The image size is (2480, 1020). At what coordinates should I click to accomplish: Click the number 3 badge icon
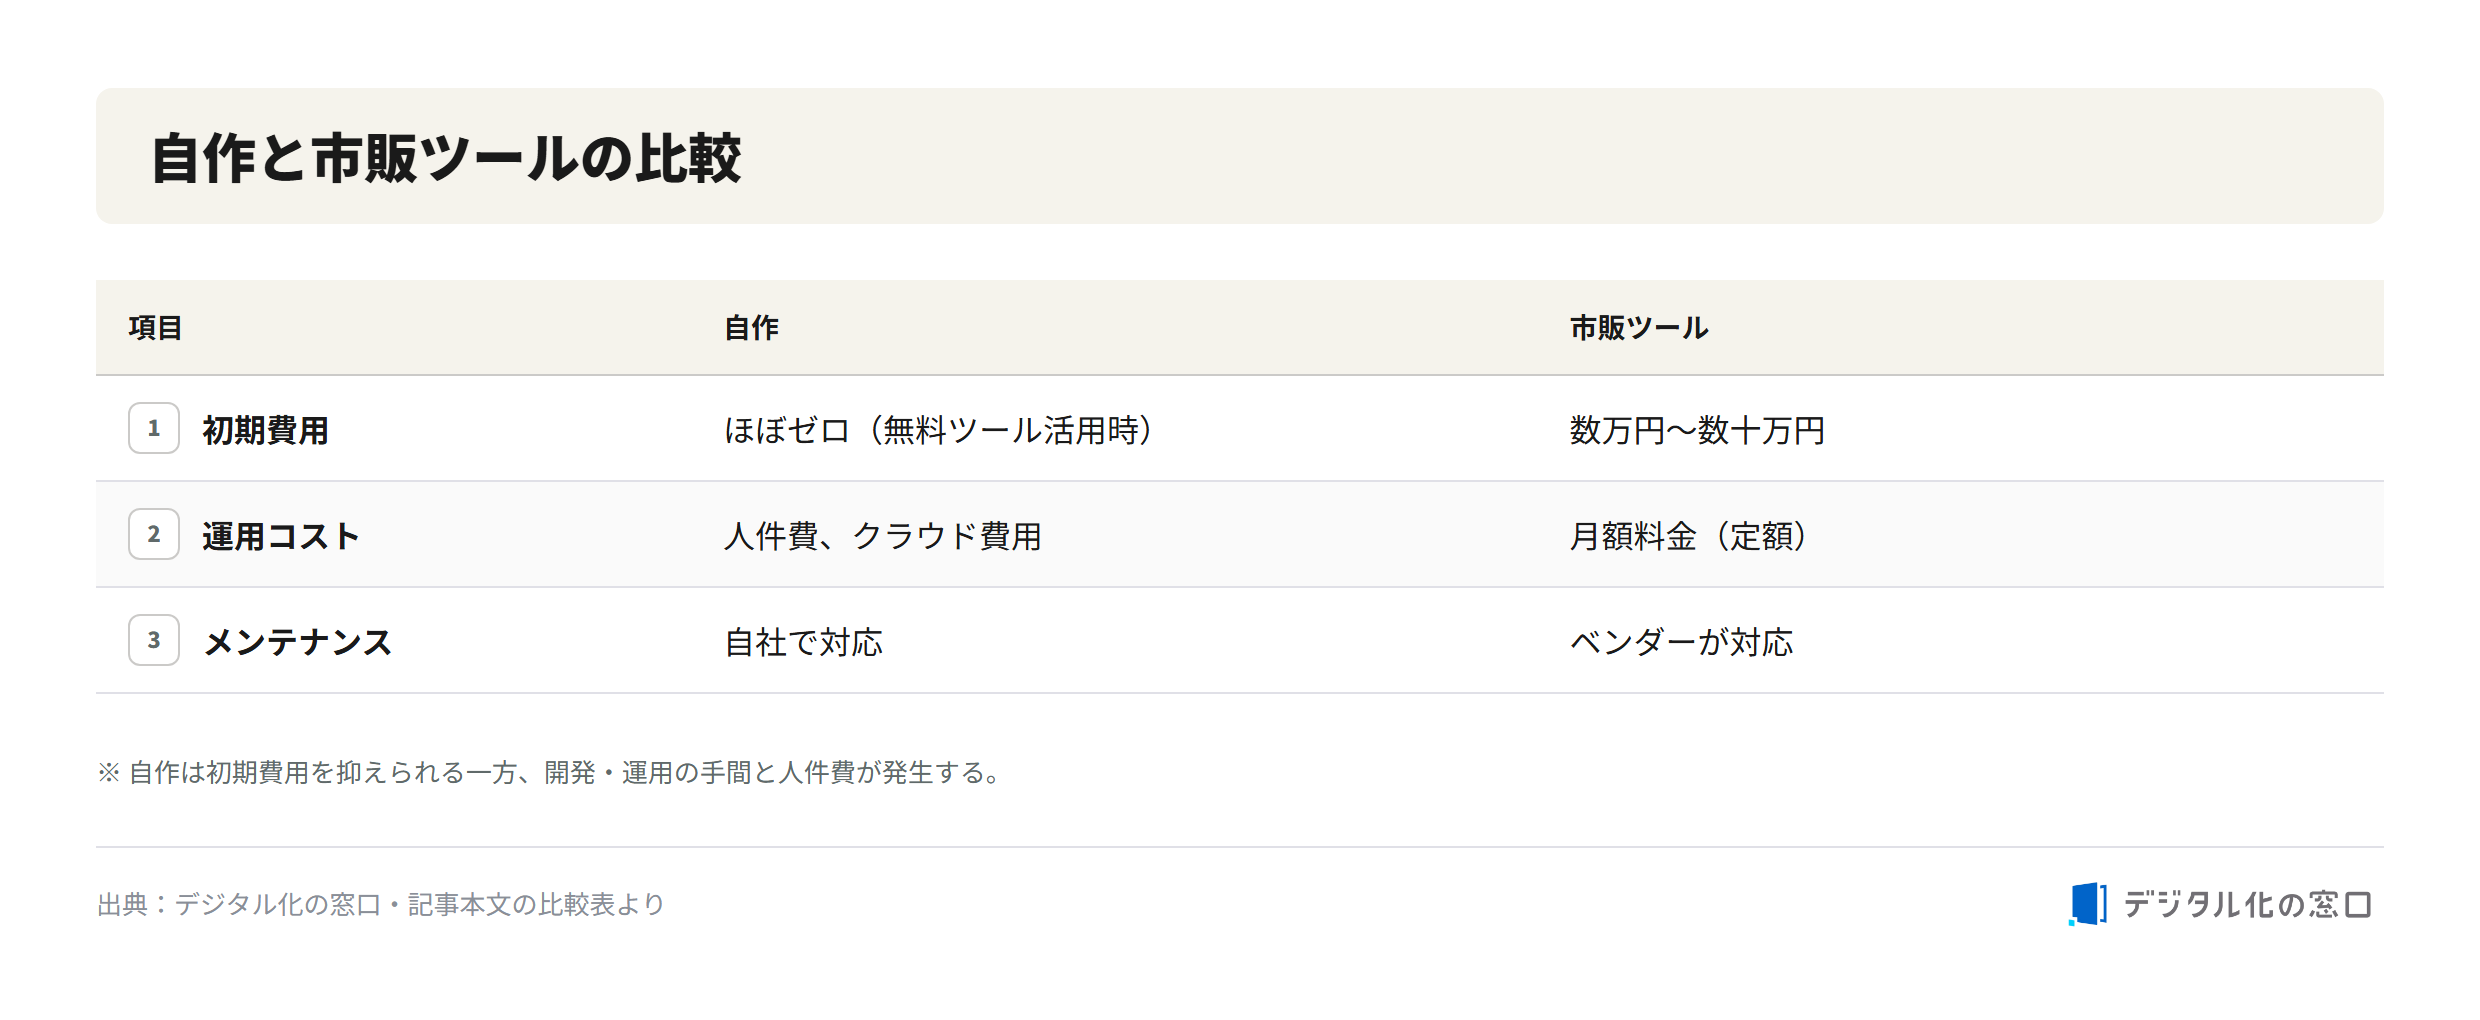[x=154, y=640]
